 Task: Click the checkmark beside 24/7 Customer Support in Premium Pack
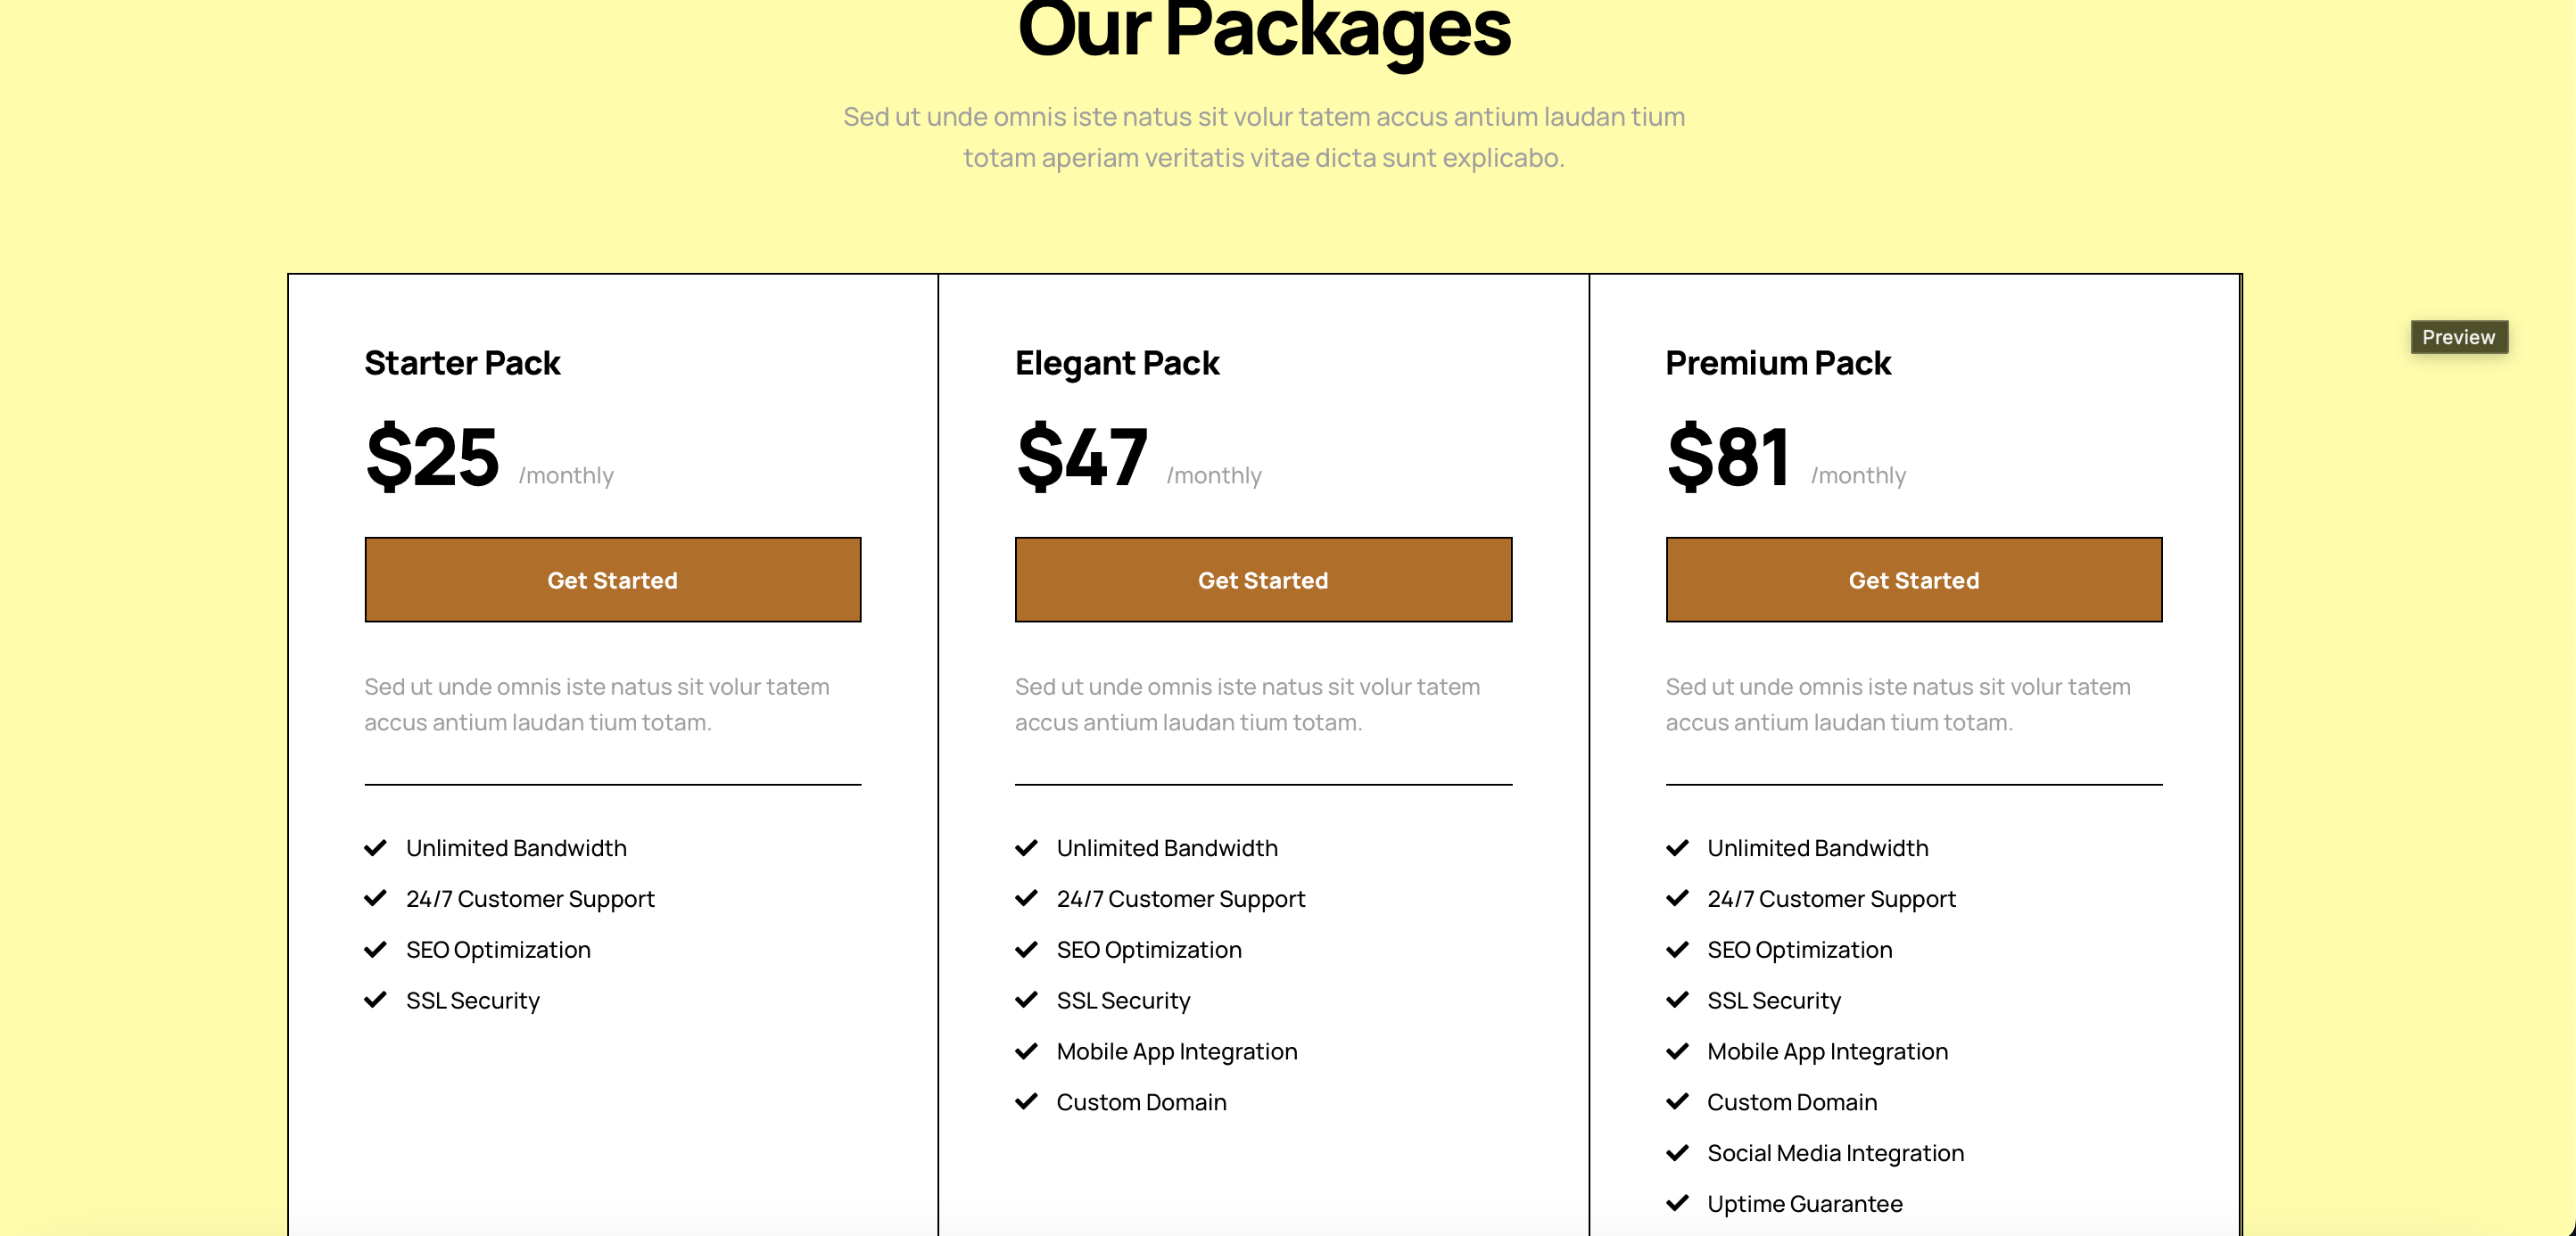1677,898
